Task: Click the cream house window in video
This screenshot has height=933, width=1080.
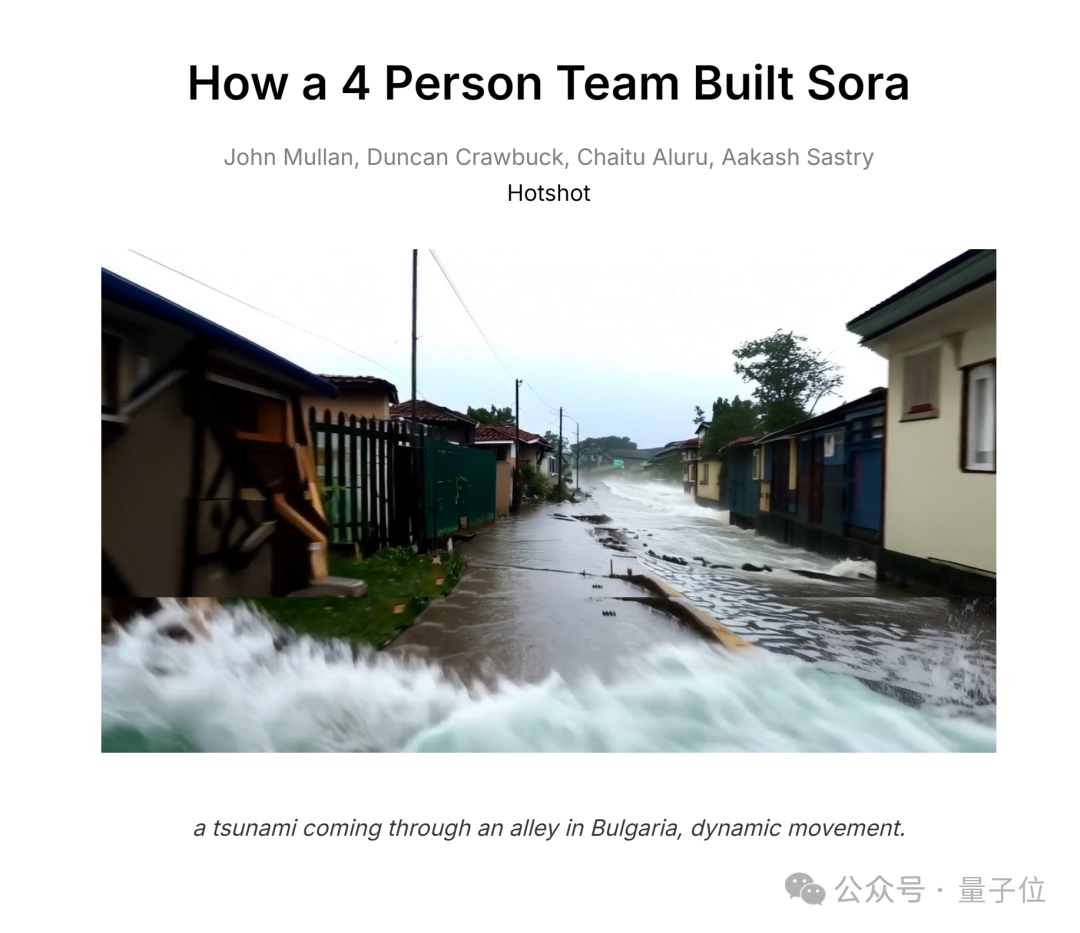Action: click(979, 415)
